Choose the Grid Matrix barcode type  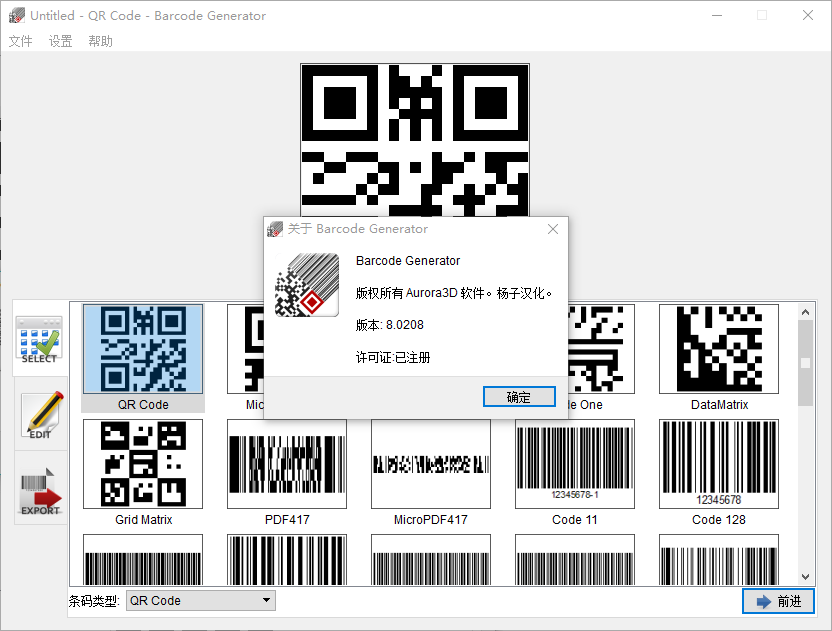(143, 464)
